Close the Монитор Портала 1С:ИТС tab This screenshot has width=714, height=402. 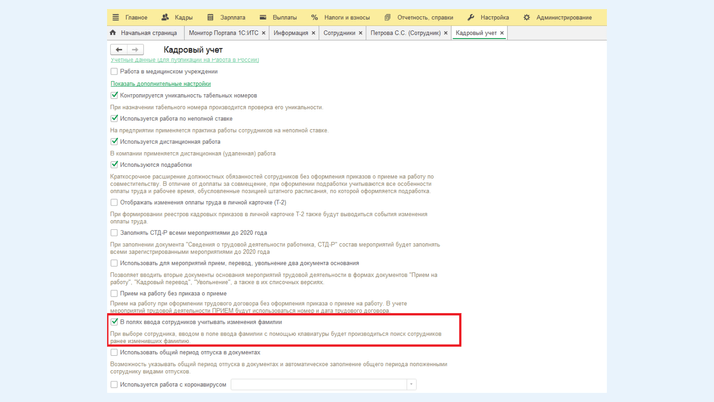[264, 33]
